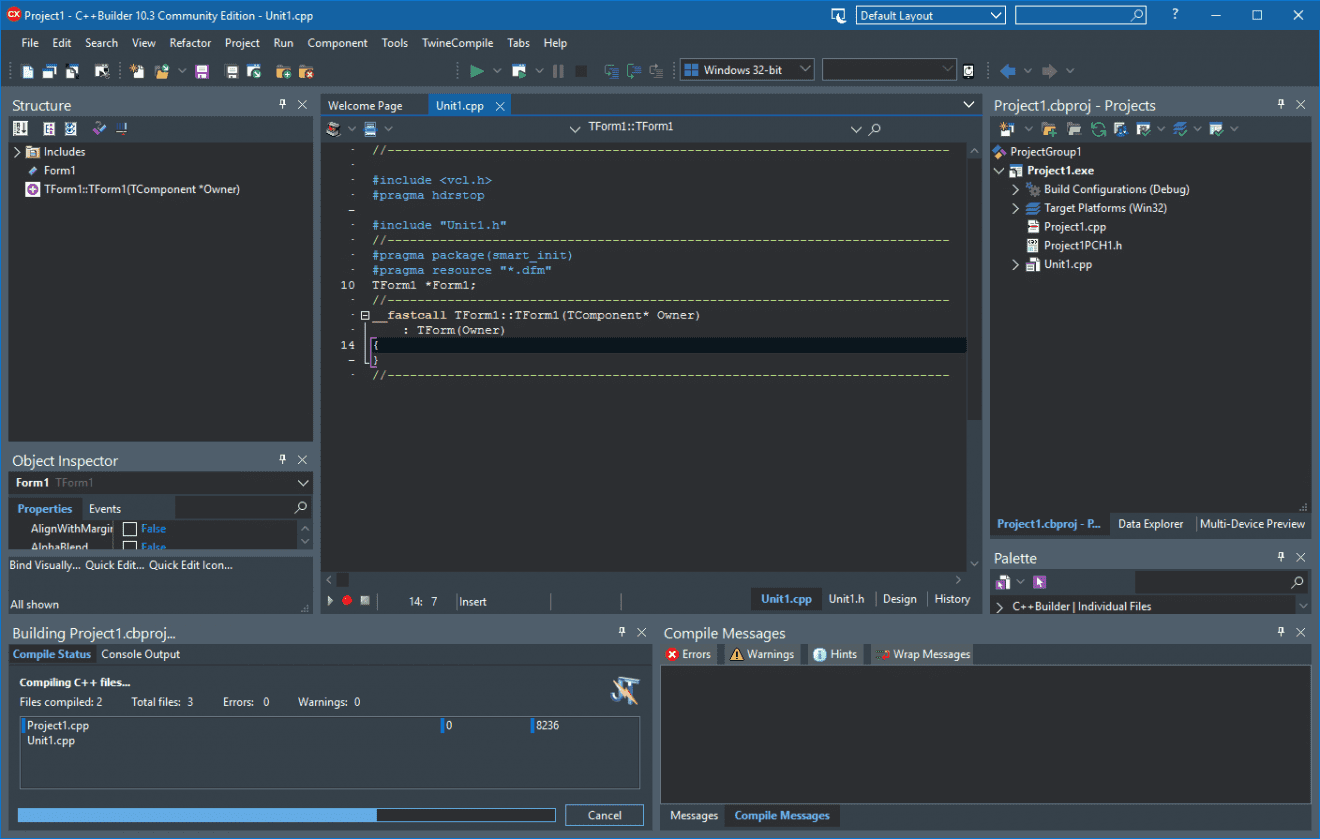This screenshot has width=1320, height=839.
Task: Click the Save Desktop layout icon in title bar
Action: click(x=838, y=15)
